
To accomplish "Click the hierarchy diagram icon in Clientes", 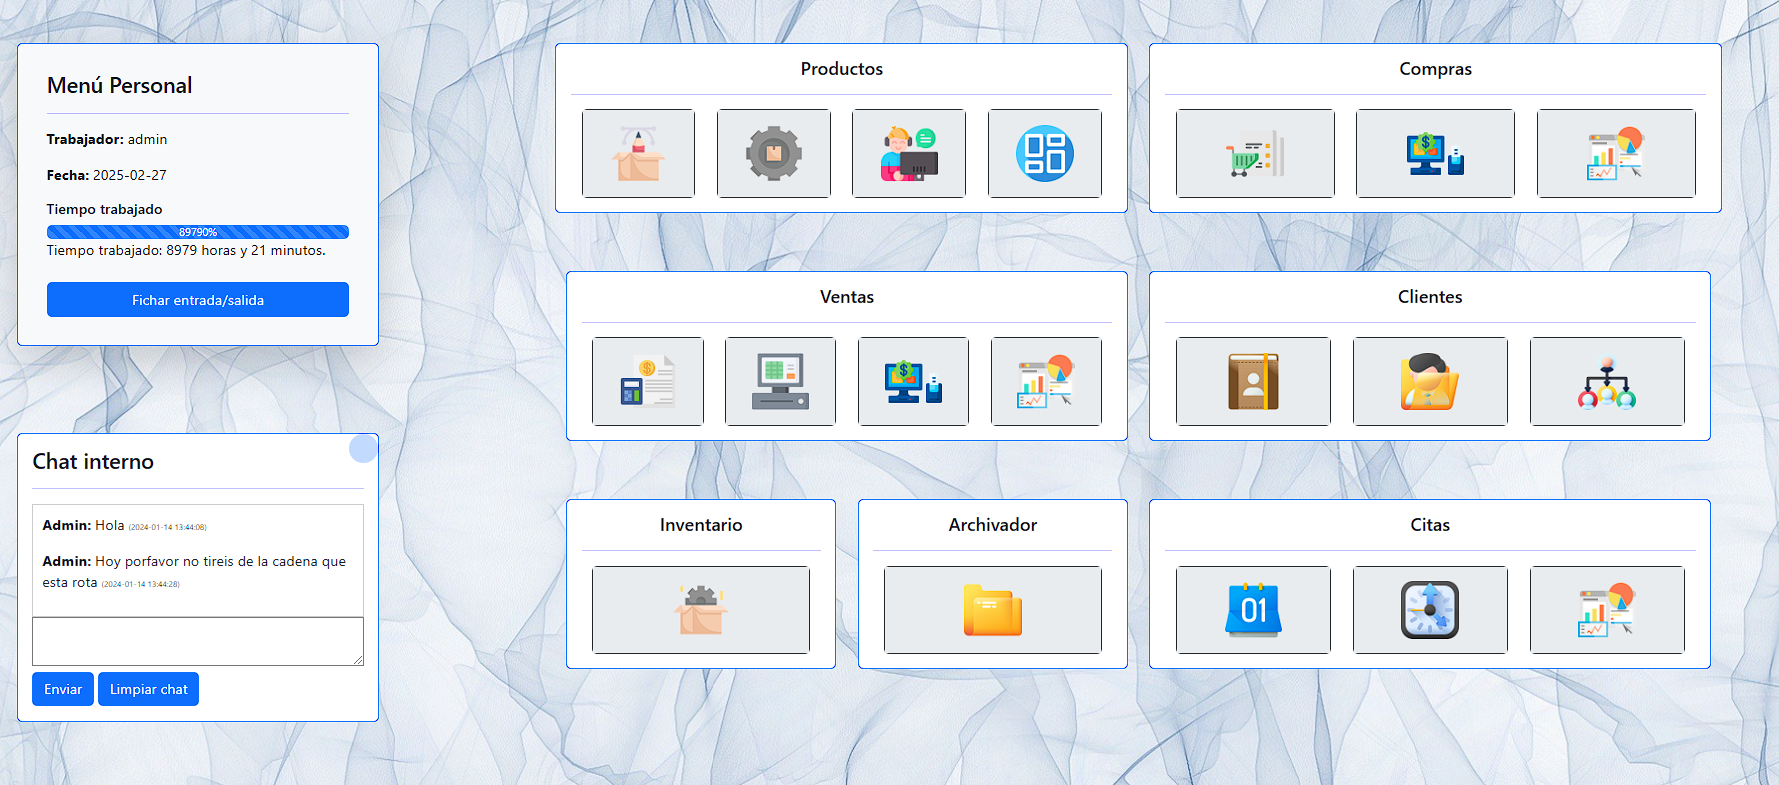I will click(x=1606, y=381).
